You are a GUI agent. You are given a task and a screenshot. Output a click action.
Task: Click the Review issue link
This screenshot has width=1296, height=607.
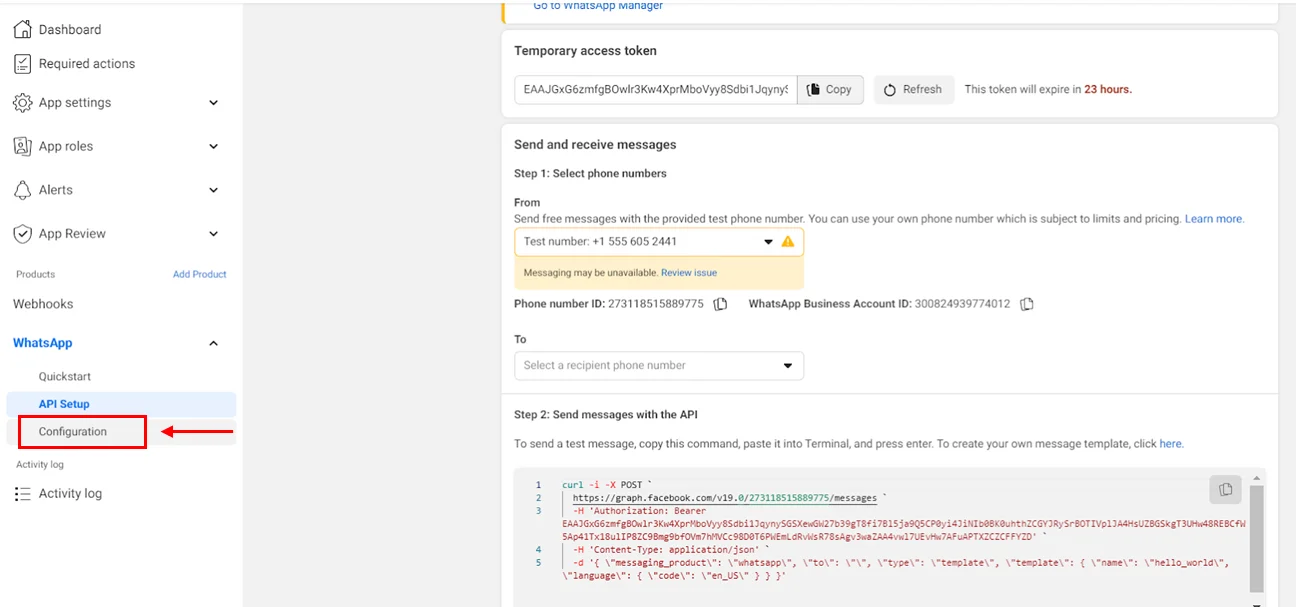click(689, 272)
